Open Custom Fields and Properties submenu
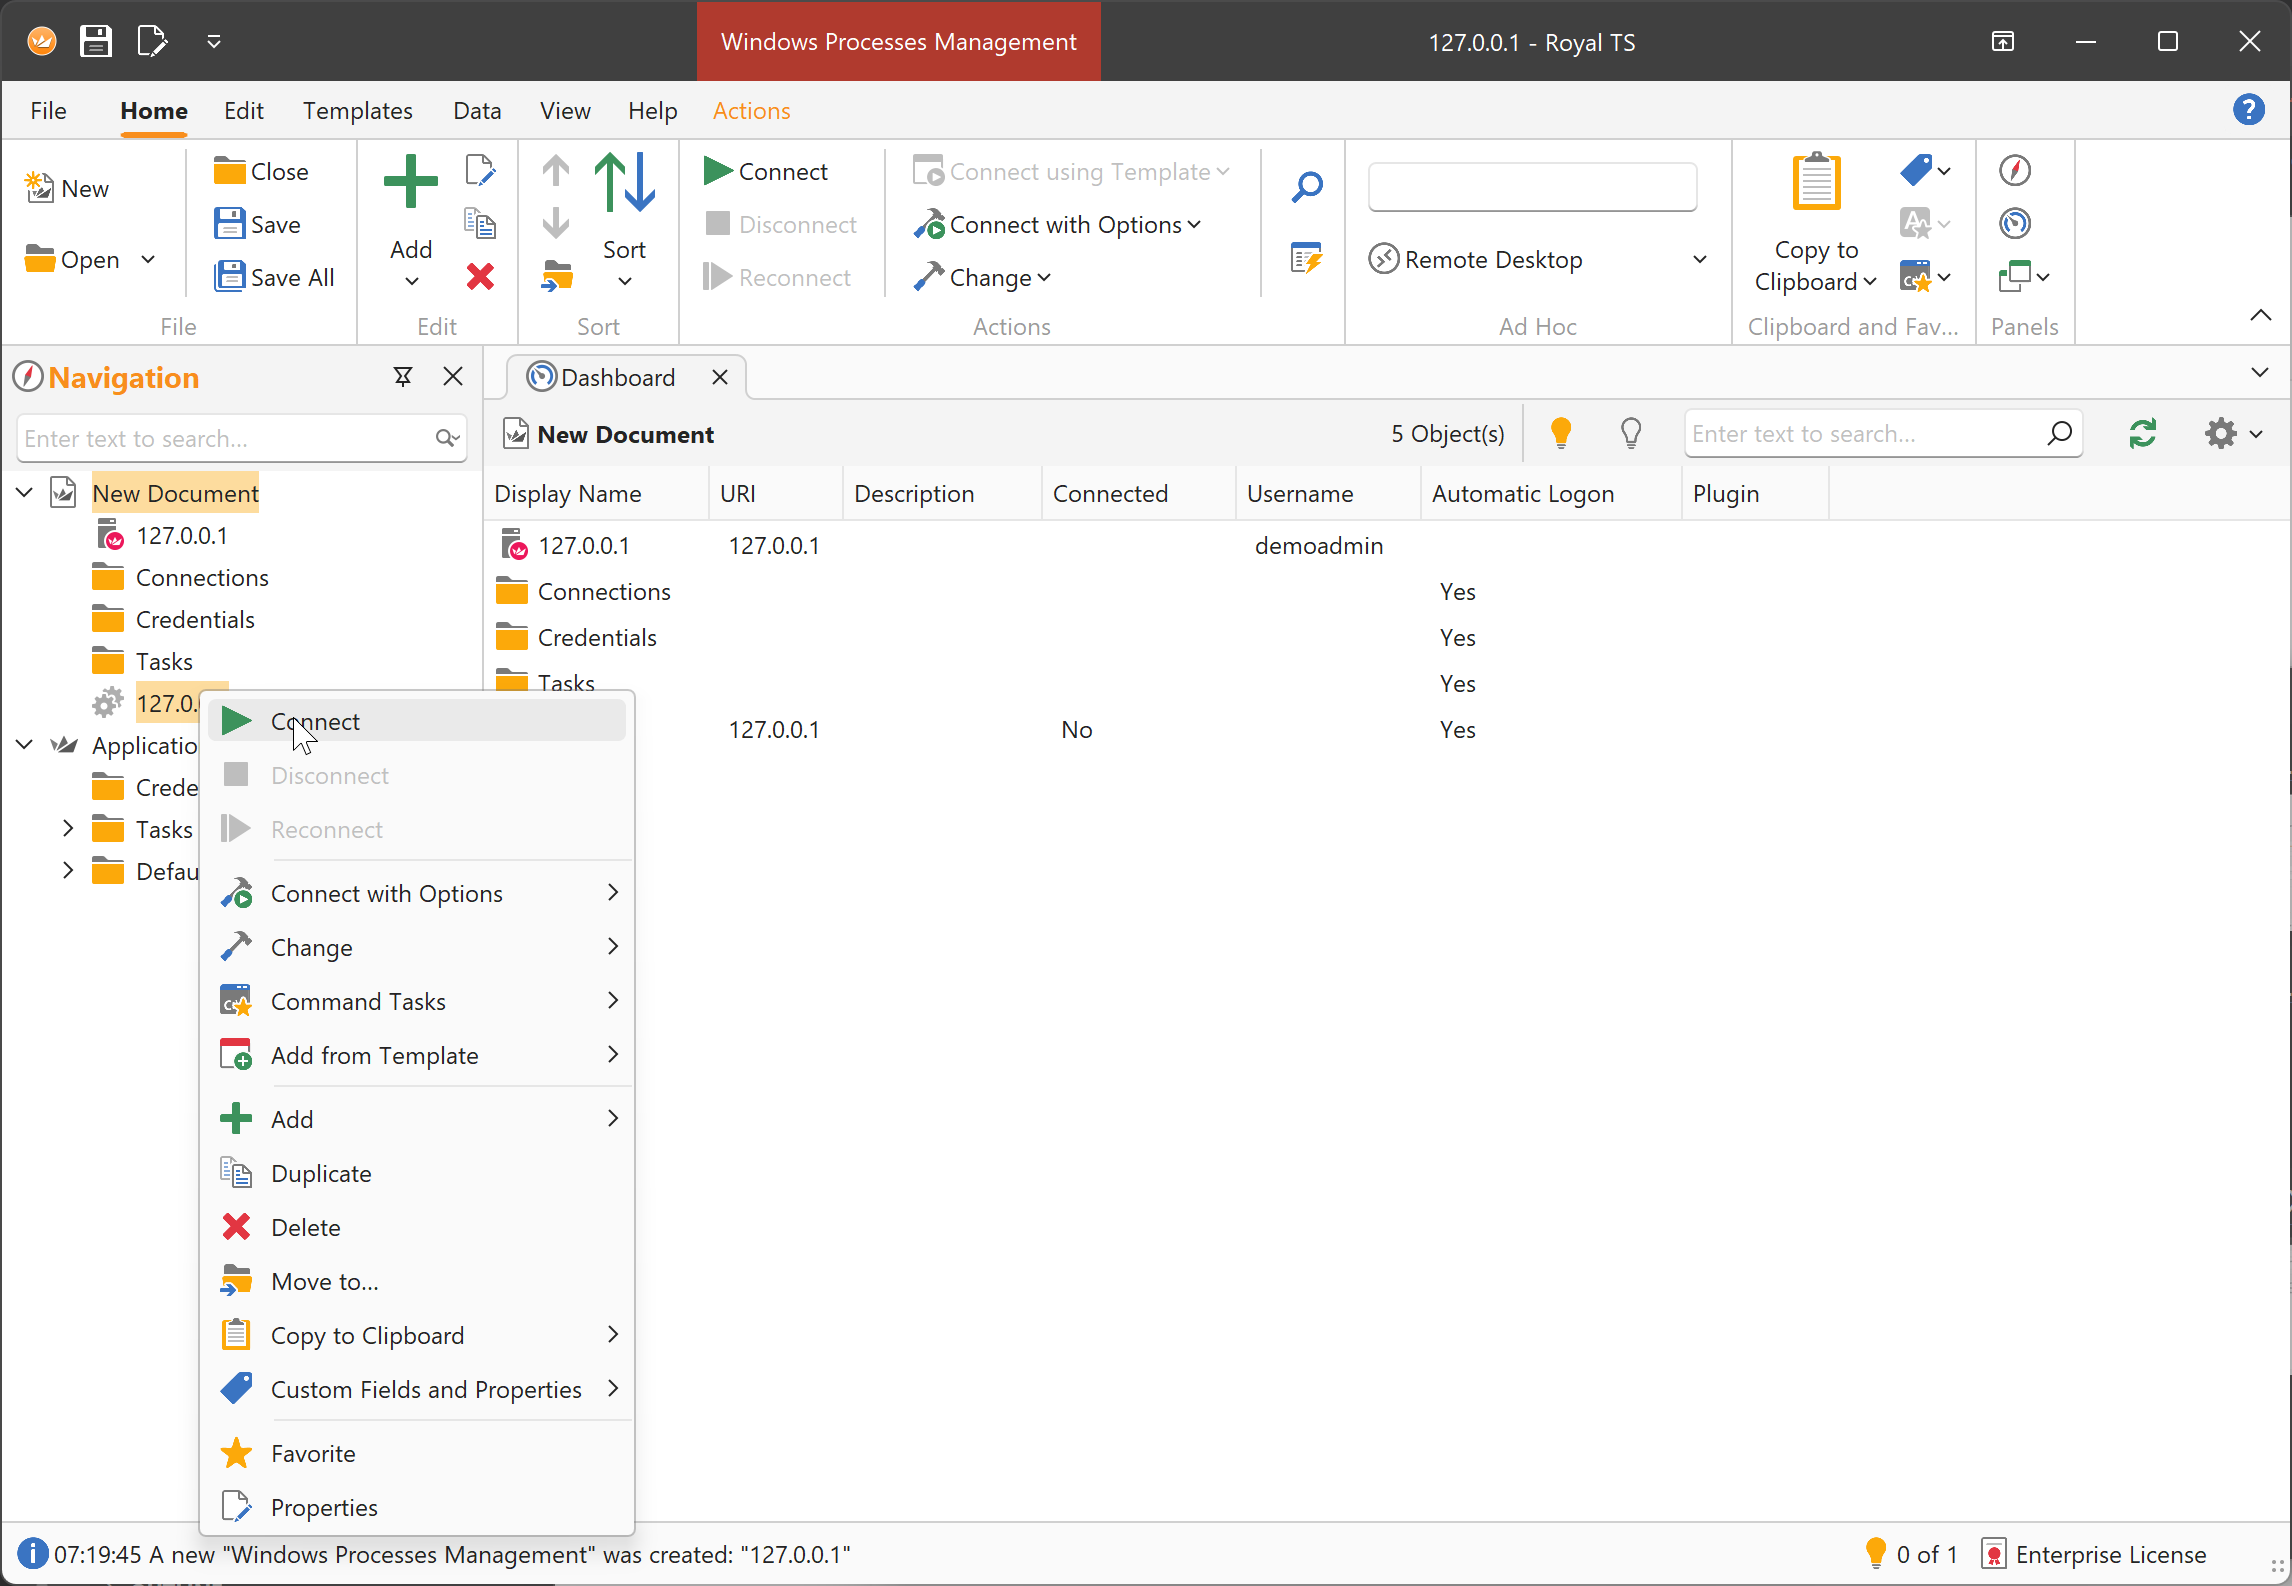2292x1586 pixels. [x=417, y=1389]
